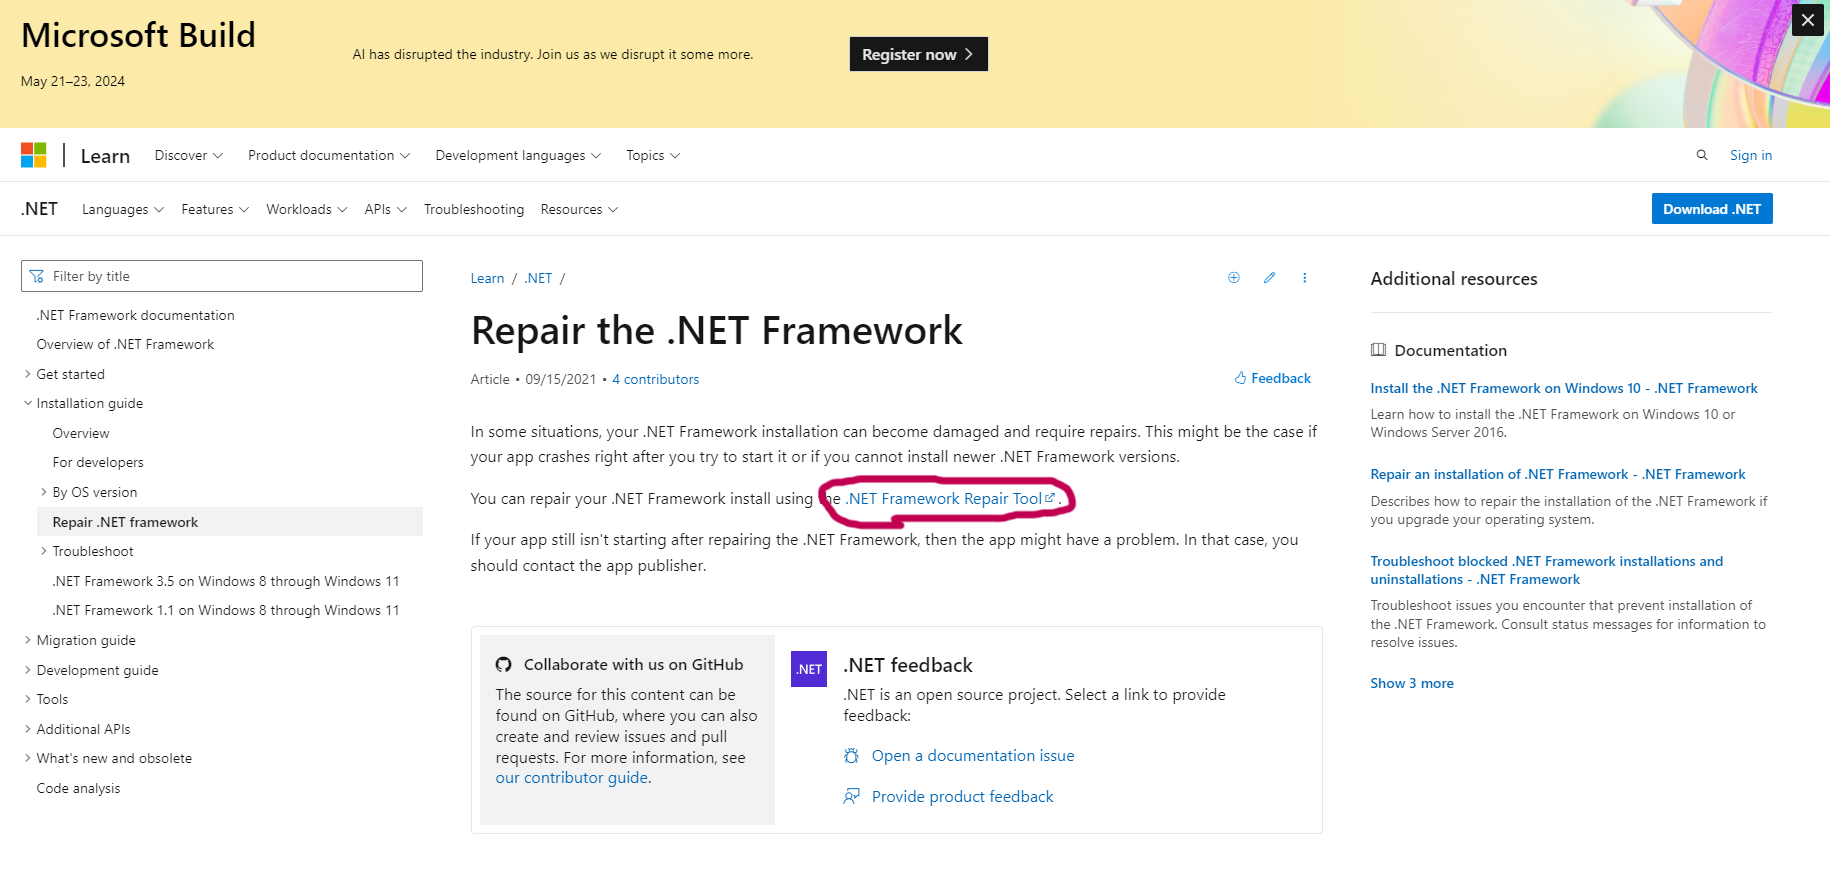Open Development languages dropdown
This screenshot has width=1830, height=873.
[518, 155]
